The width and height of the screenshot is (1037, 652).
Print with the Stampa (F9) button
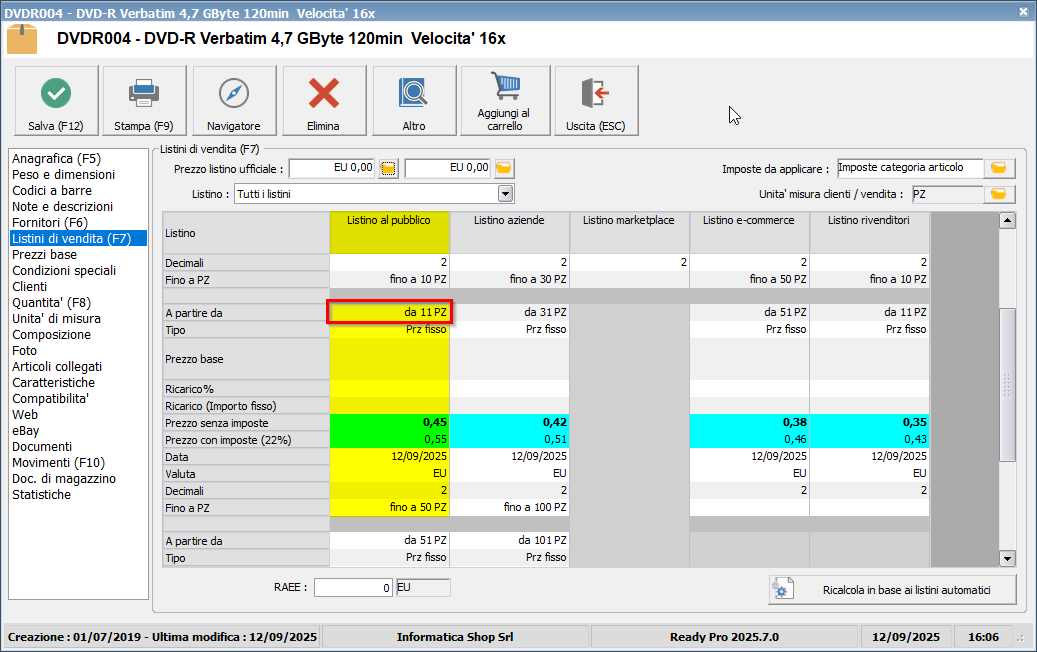click(144, 101)
